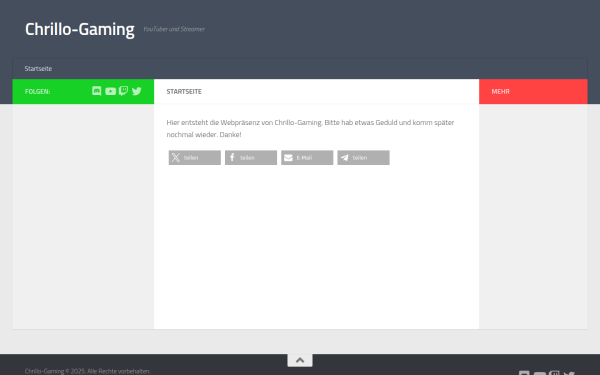
Task: Open the YouTube icon beside FOLGEN
Action: coord(111,91)
